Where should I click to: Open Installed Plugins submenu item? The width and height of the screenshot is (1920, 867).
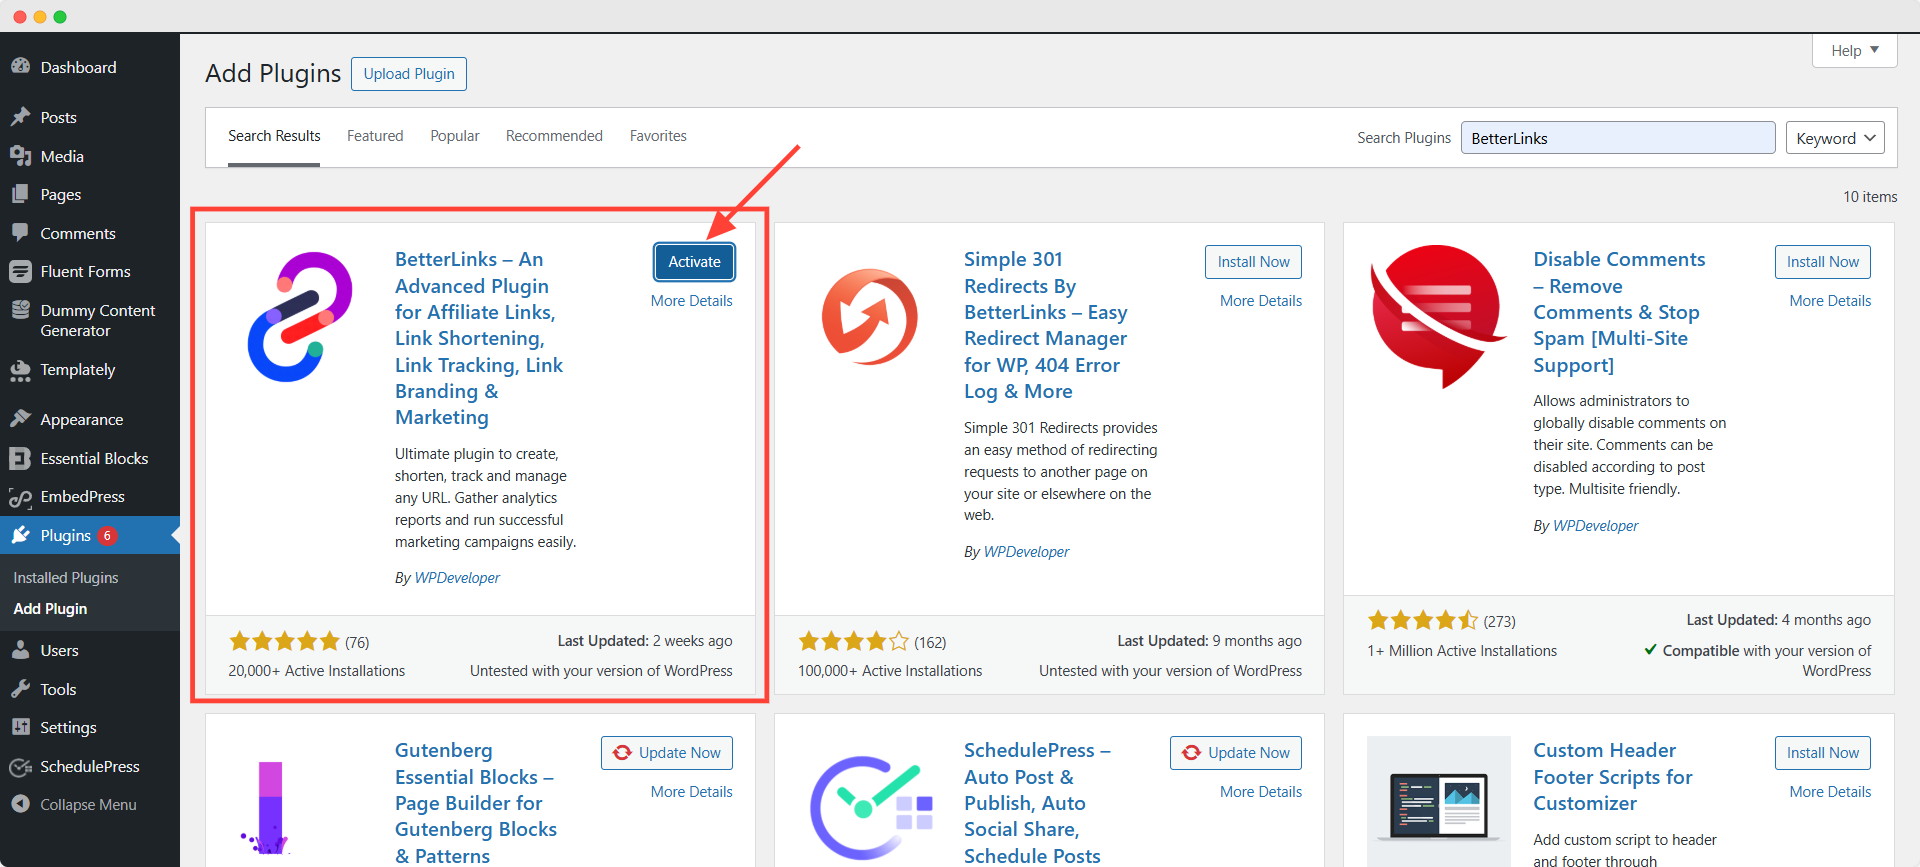coord(66,578)
